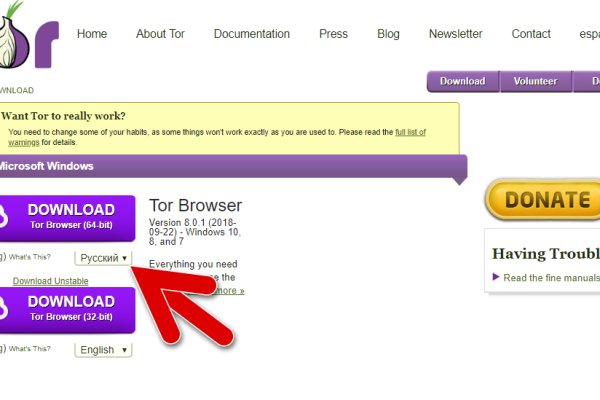Open the Newsletter navigation link
The image size is (600, 400).
[x=455, y=34]
